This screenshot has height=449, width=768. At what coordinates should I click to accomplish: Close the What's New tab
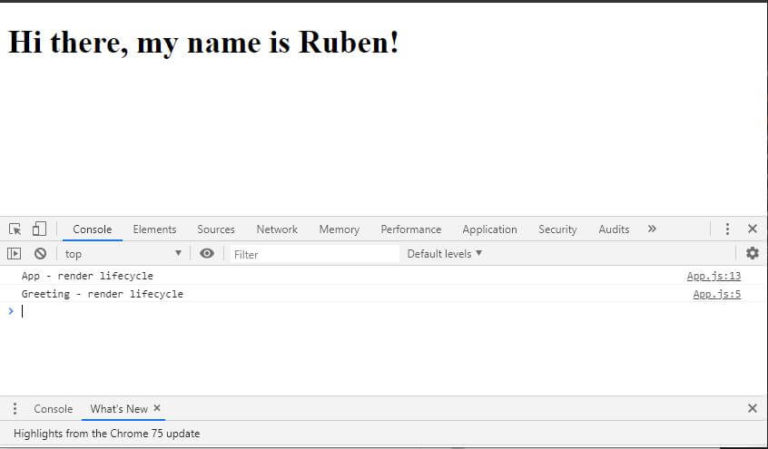(x=157, y=408)
